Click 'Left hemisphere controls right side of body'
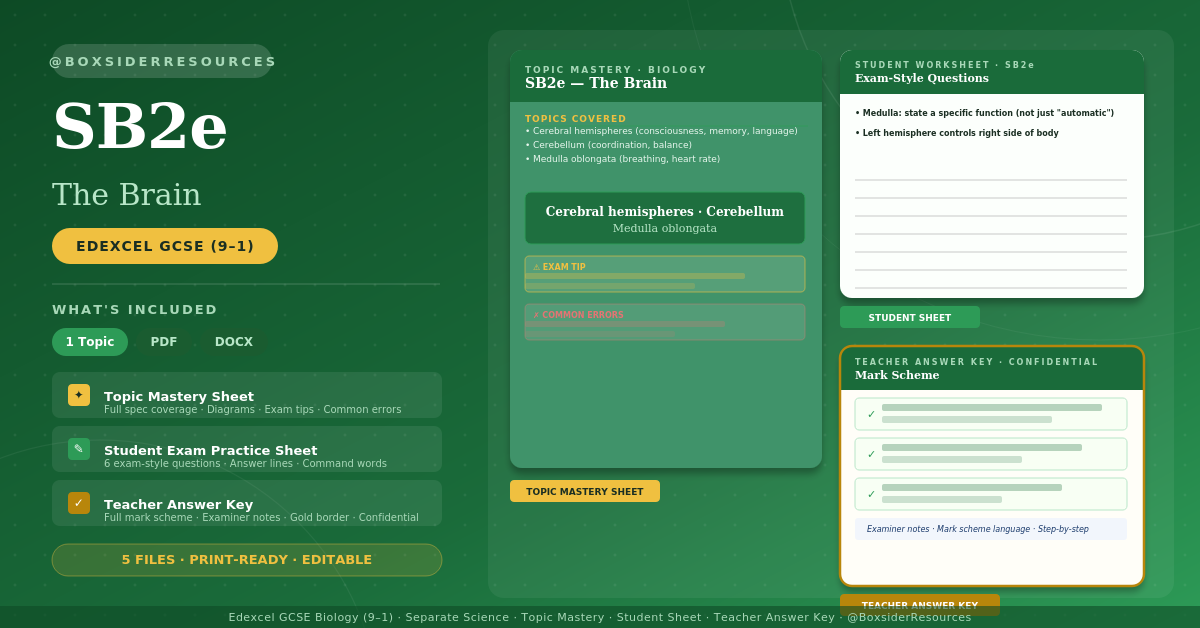Viewport: 1200px width, 628px height. coord(957,133)
